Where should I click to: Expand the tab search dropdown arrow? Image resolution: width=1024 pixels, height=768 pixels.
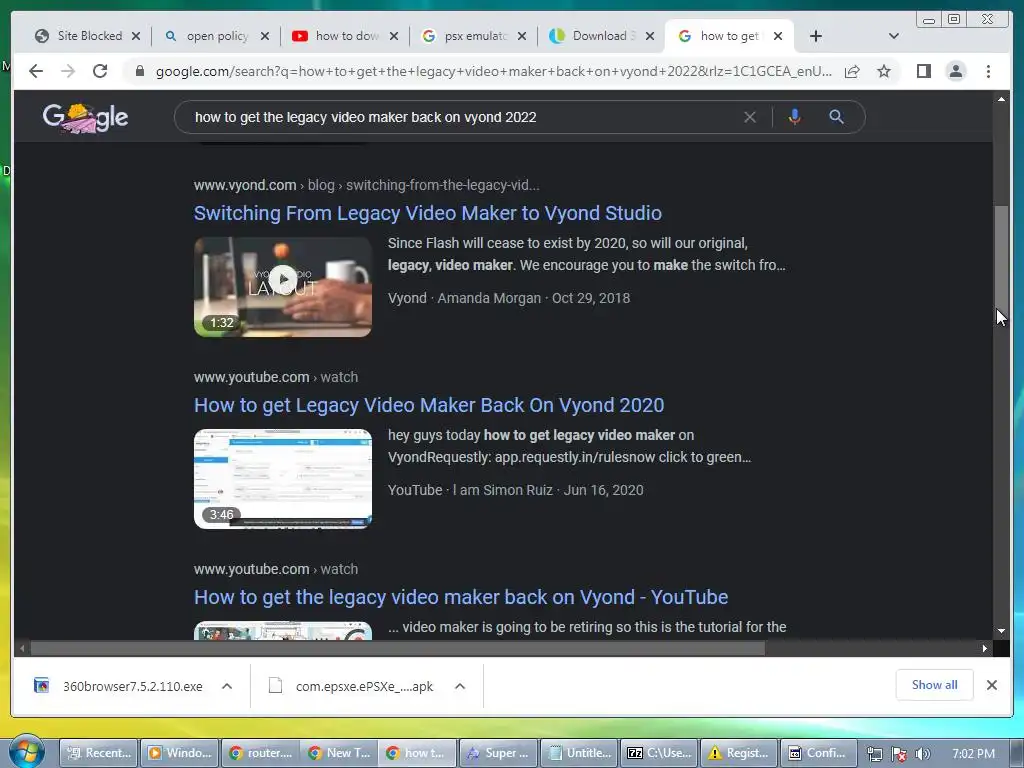pos(893,36)
